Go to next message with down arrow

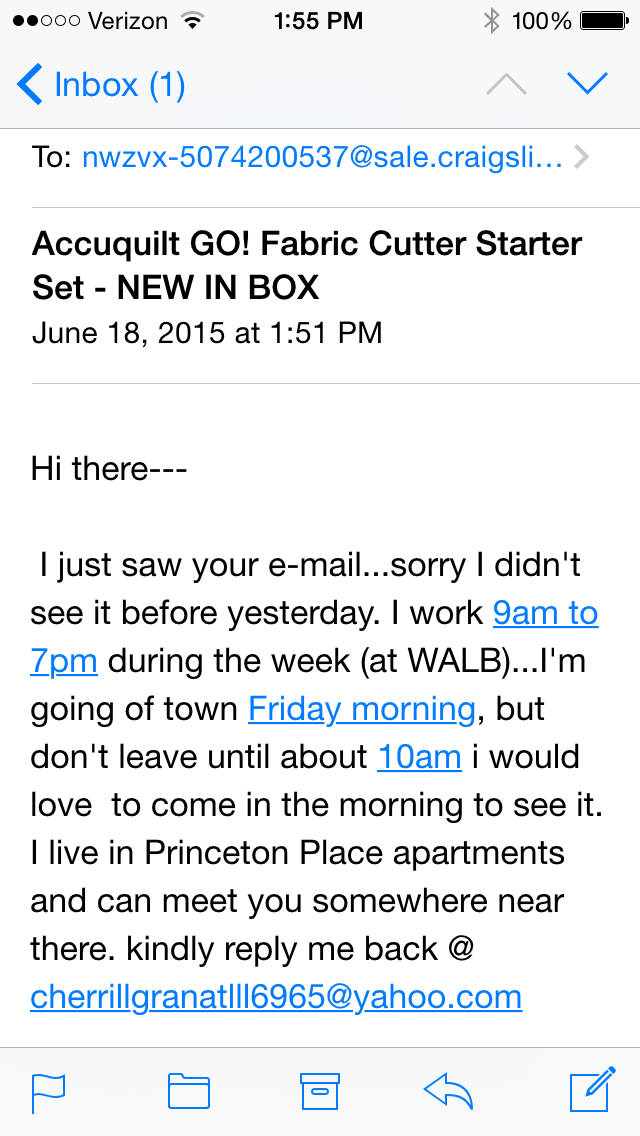(x=587, y=85)
